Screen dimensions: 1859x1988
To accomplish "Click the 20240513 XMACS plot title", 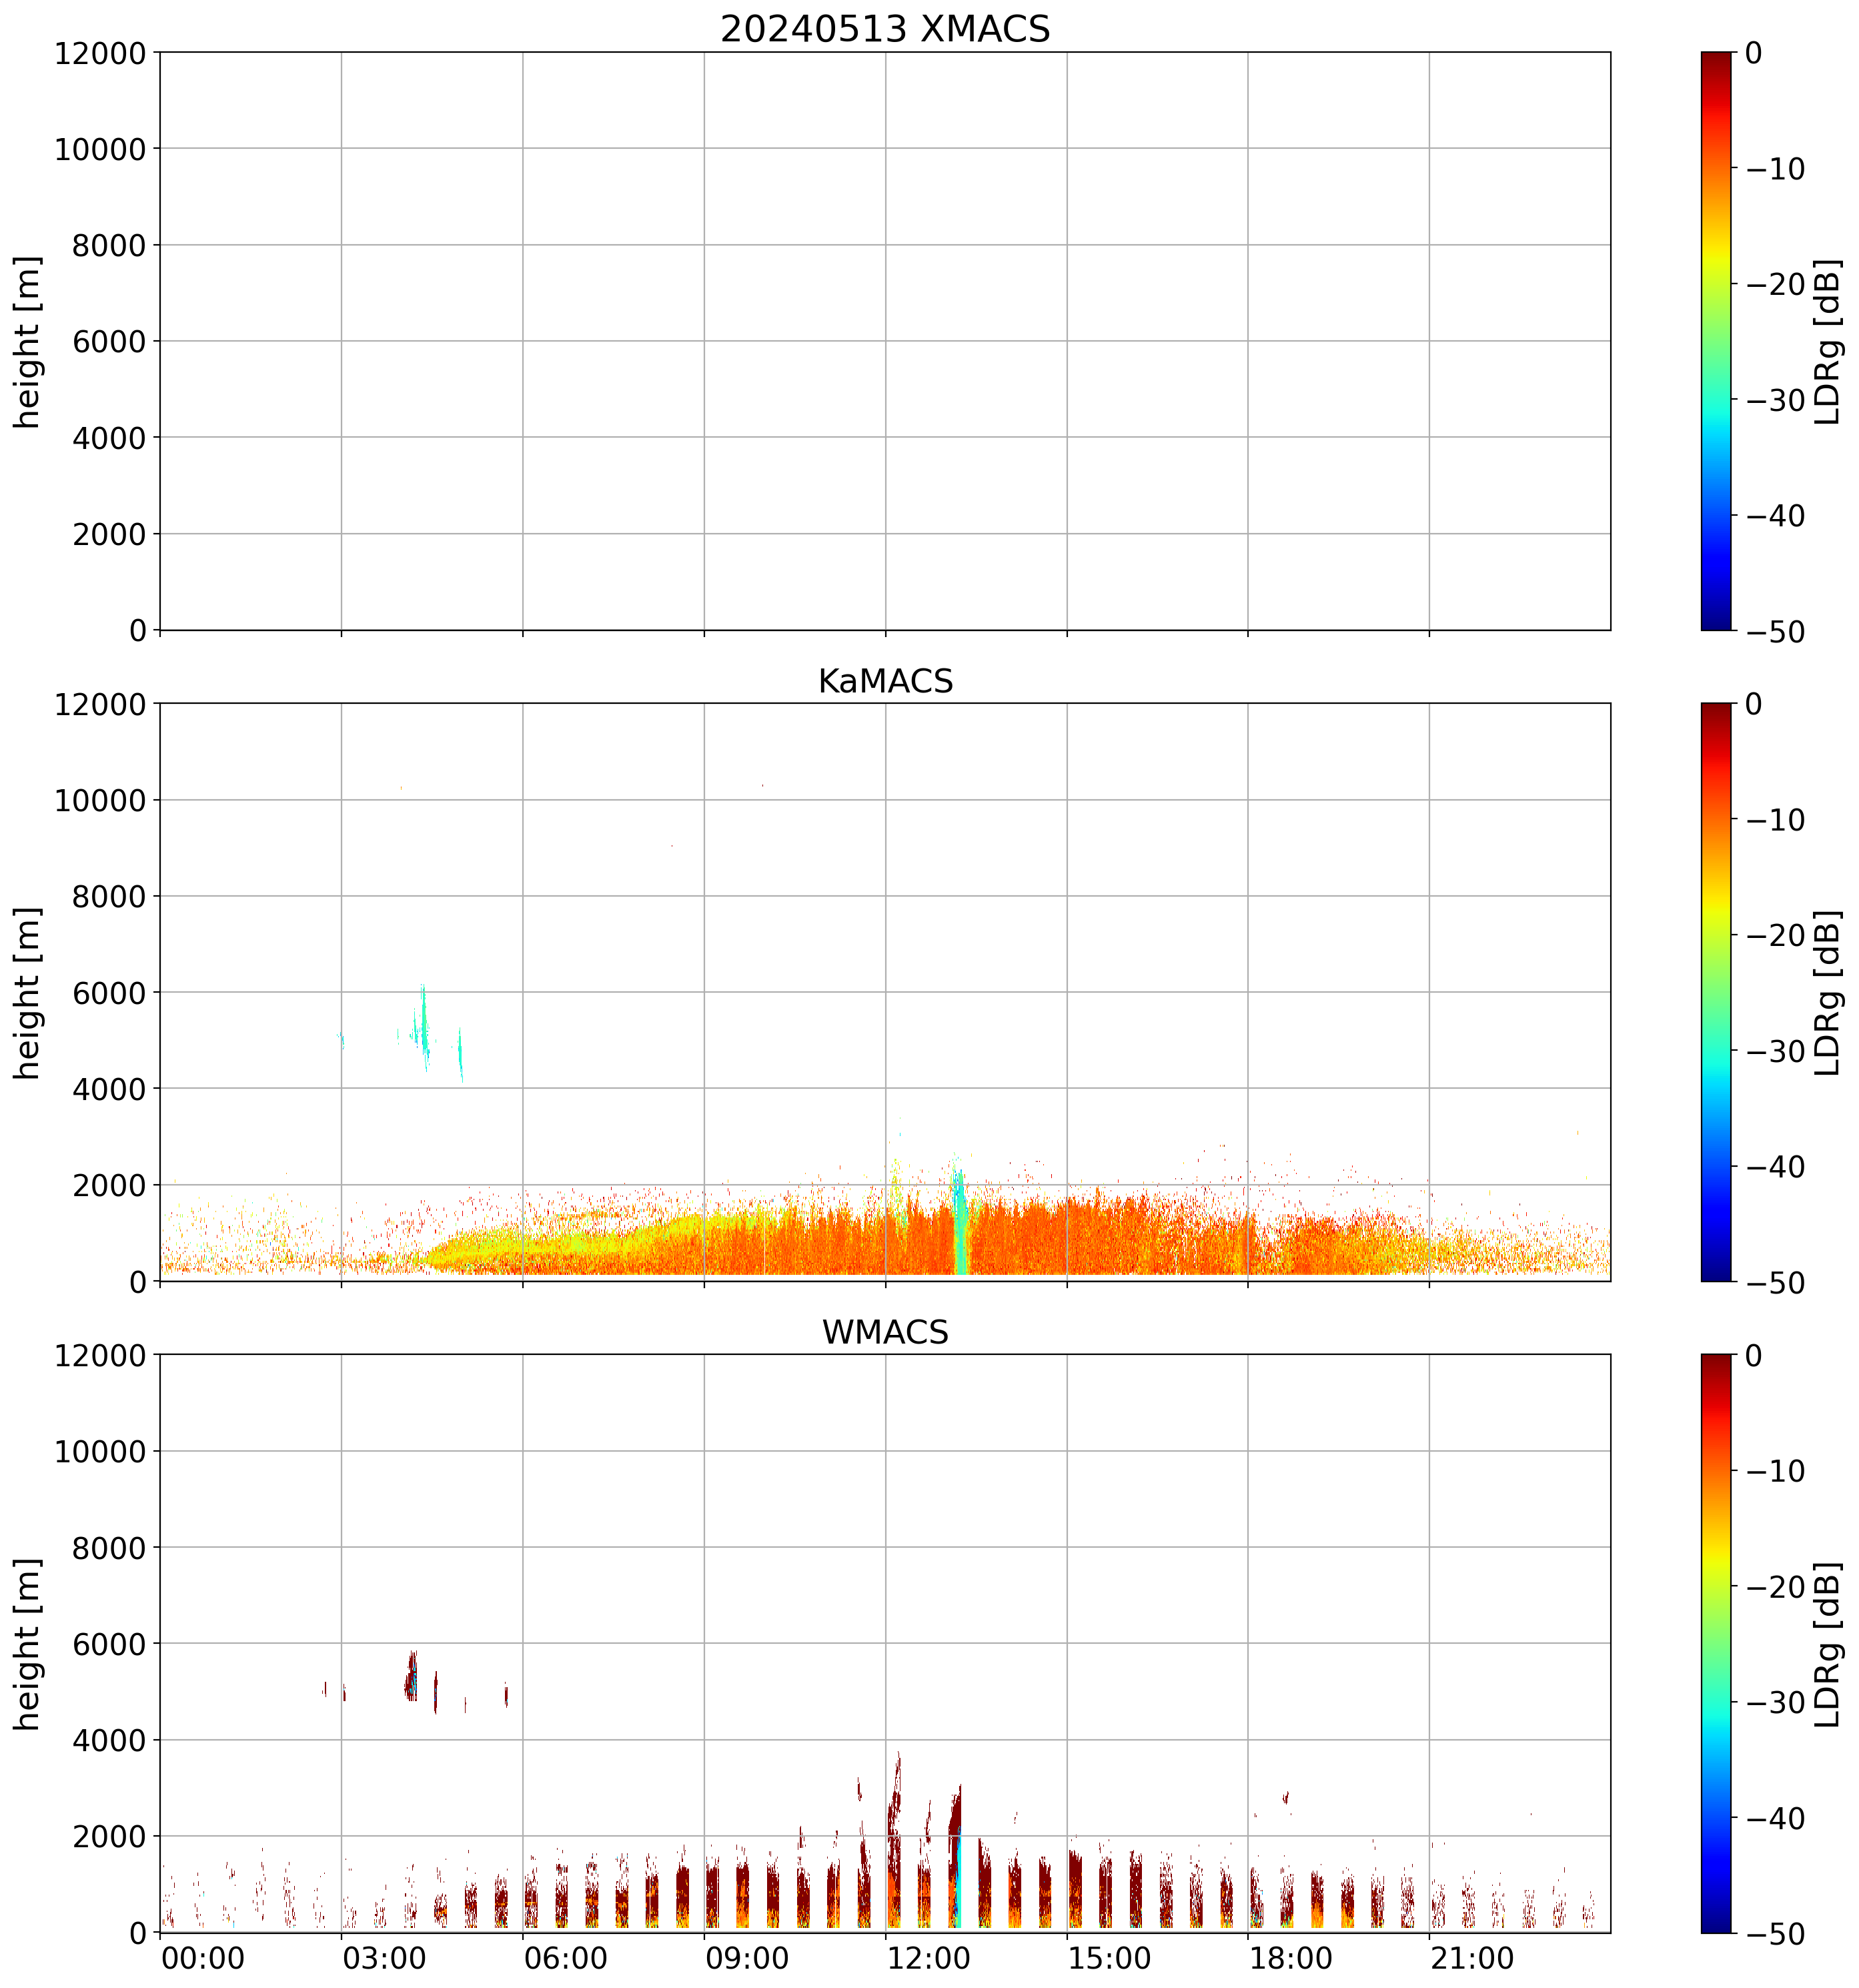I will (885, 29).
